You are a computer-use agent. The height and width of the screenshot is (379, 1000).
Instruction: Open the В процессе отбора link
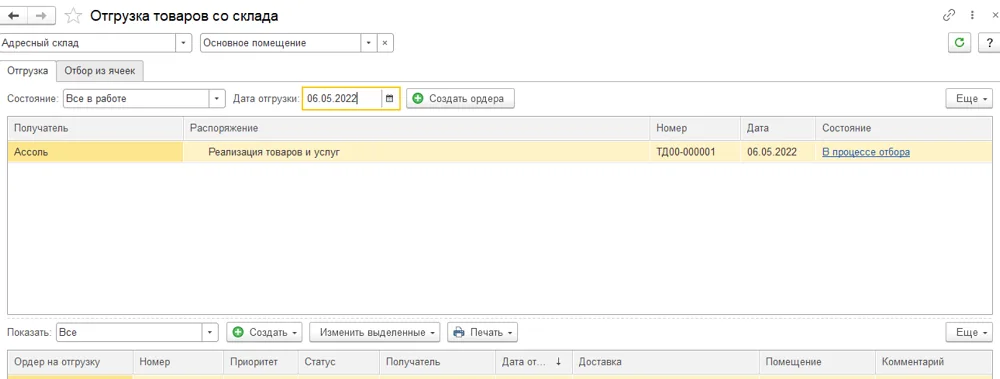pos(865,152)
